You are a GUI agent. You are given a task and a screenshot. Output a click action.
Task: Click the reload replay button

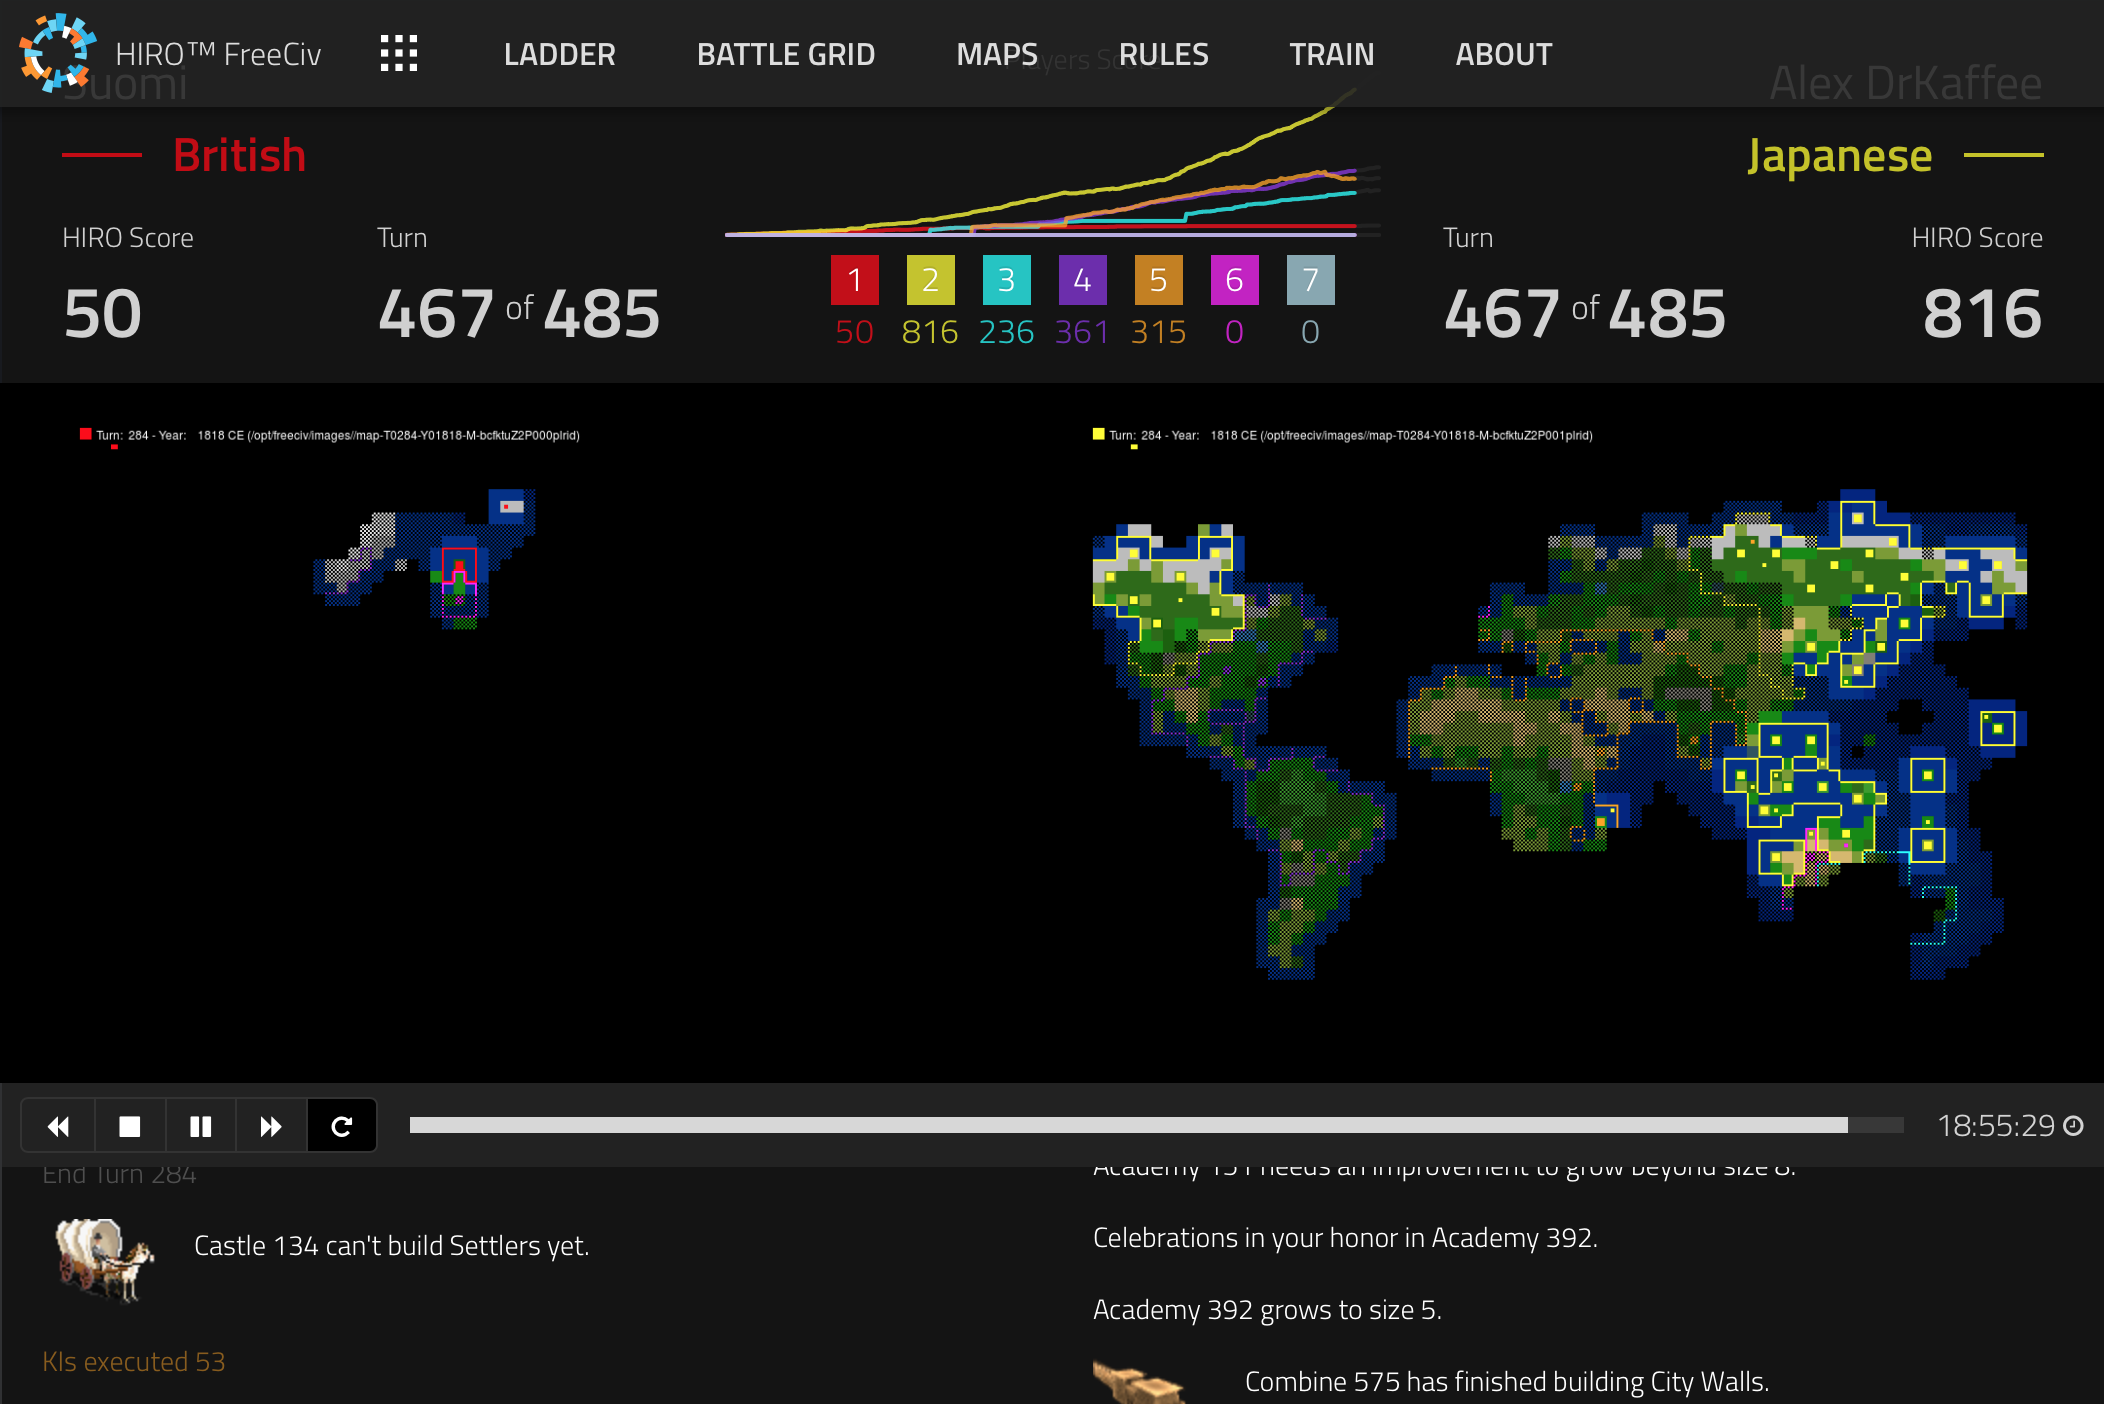click(342, 1126)
